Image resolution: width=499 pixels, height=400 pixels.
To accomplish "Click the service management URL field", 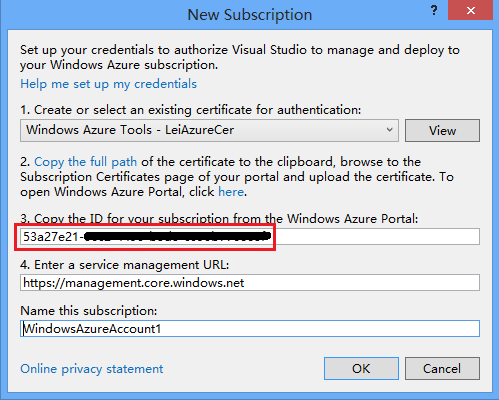I will click(250, 283).
